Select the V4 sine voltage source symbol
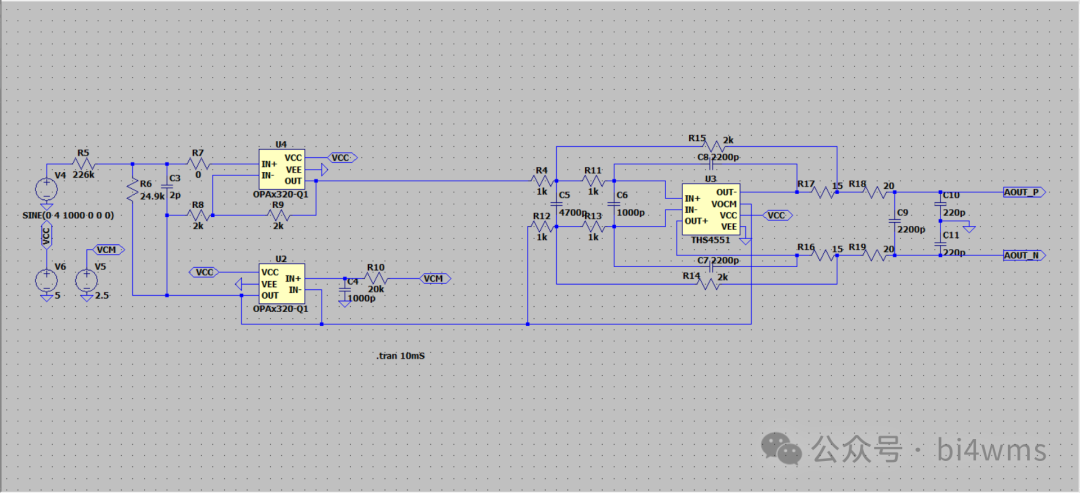 (46, 190)
